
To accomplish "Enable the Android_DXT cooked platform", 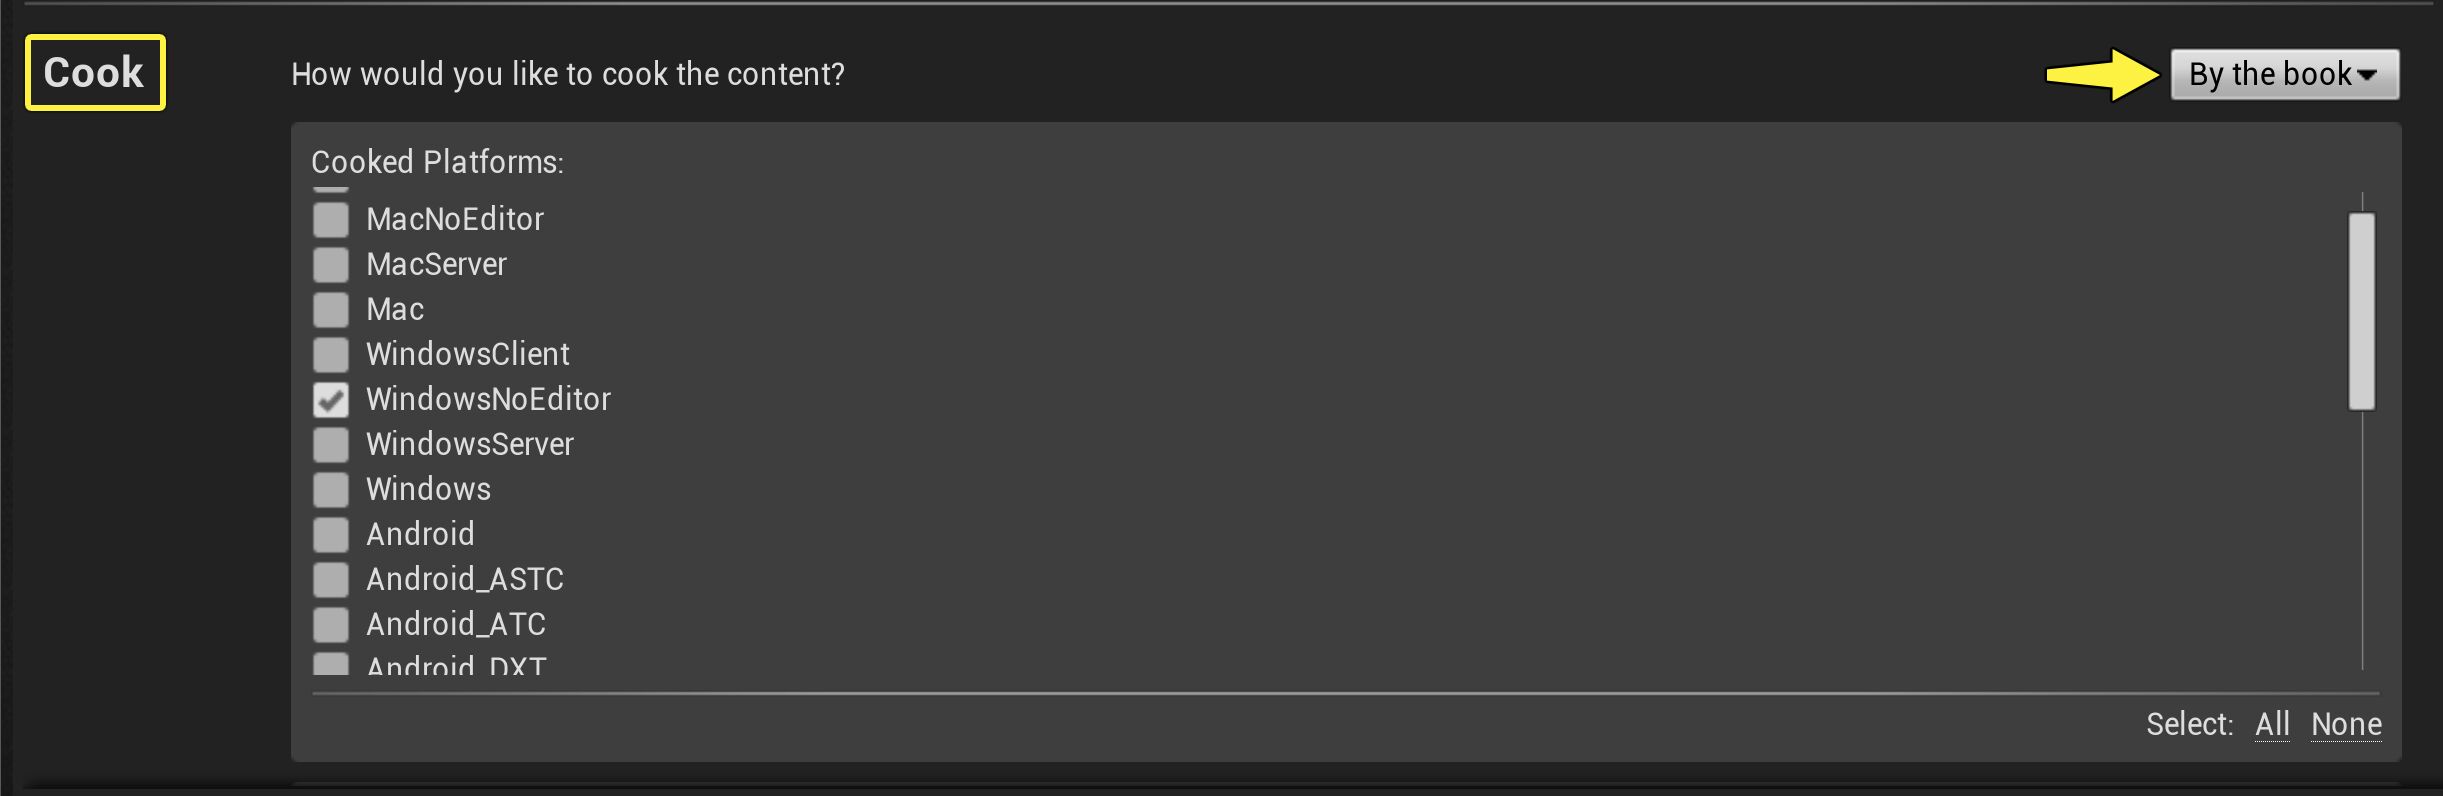I will (330, 665).
